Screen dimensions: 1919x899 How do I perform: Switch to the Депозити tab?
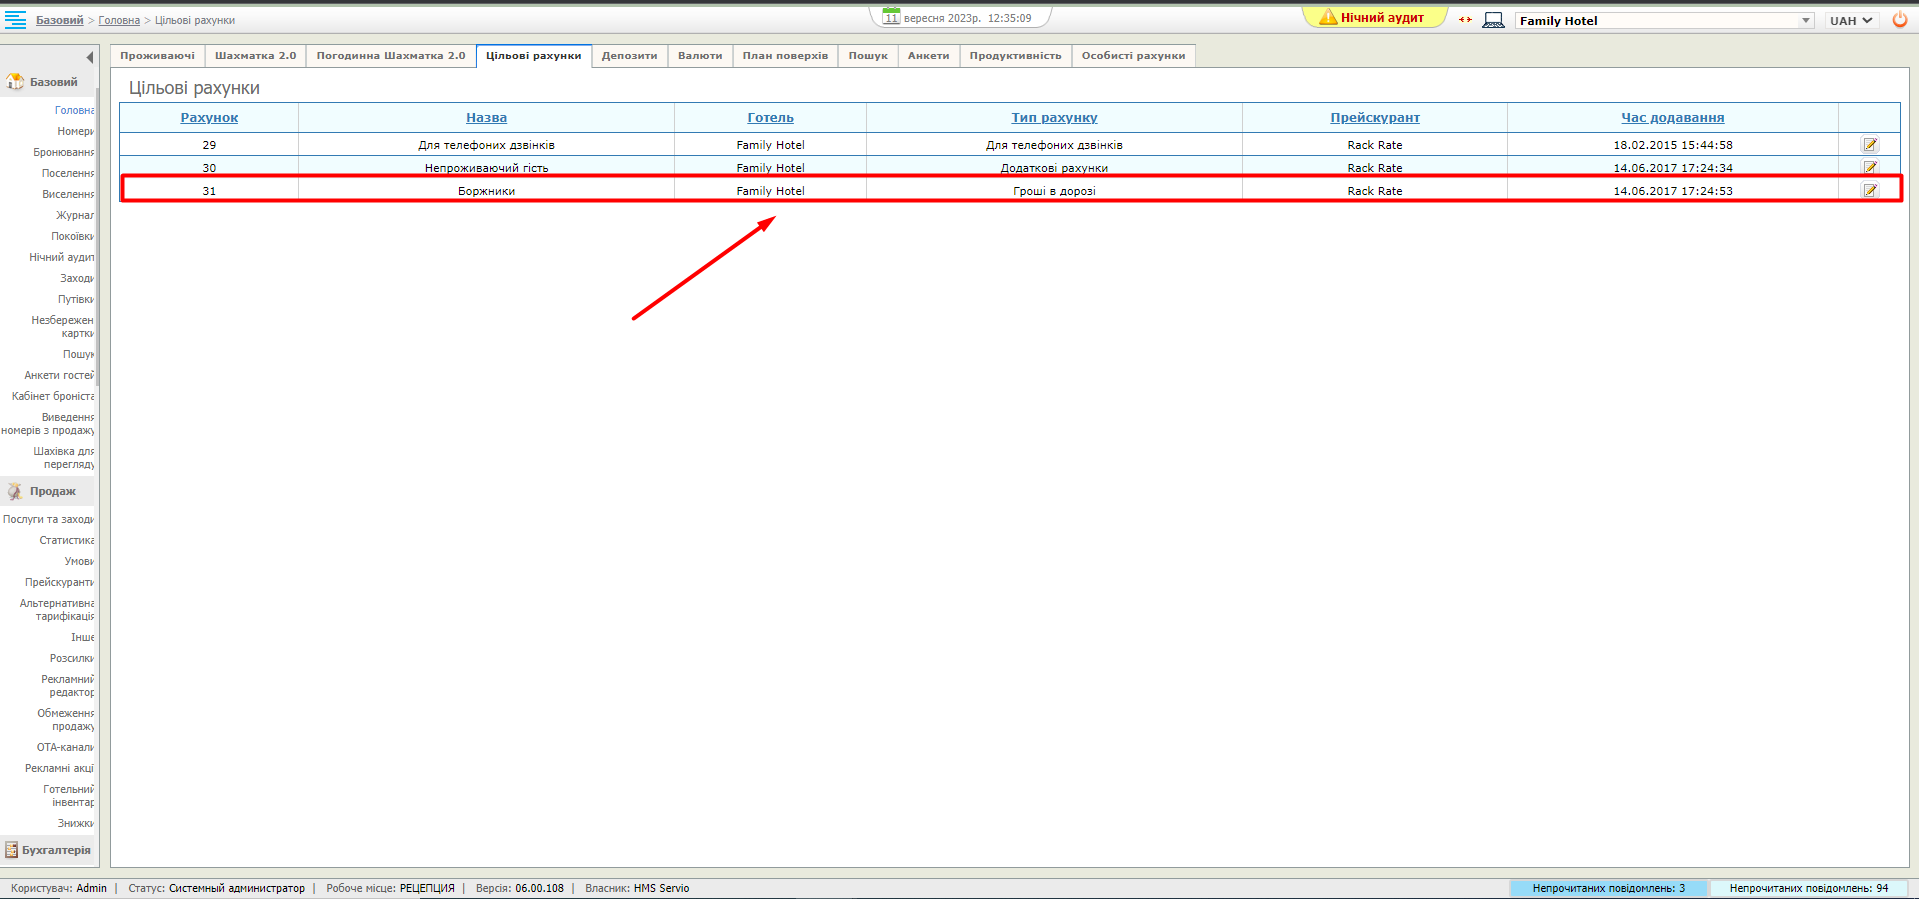(629, 56)
